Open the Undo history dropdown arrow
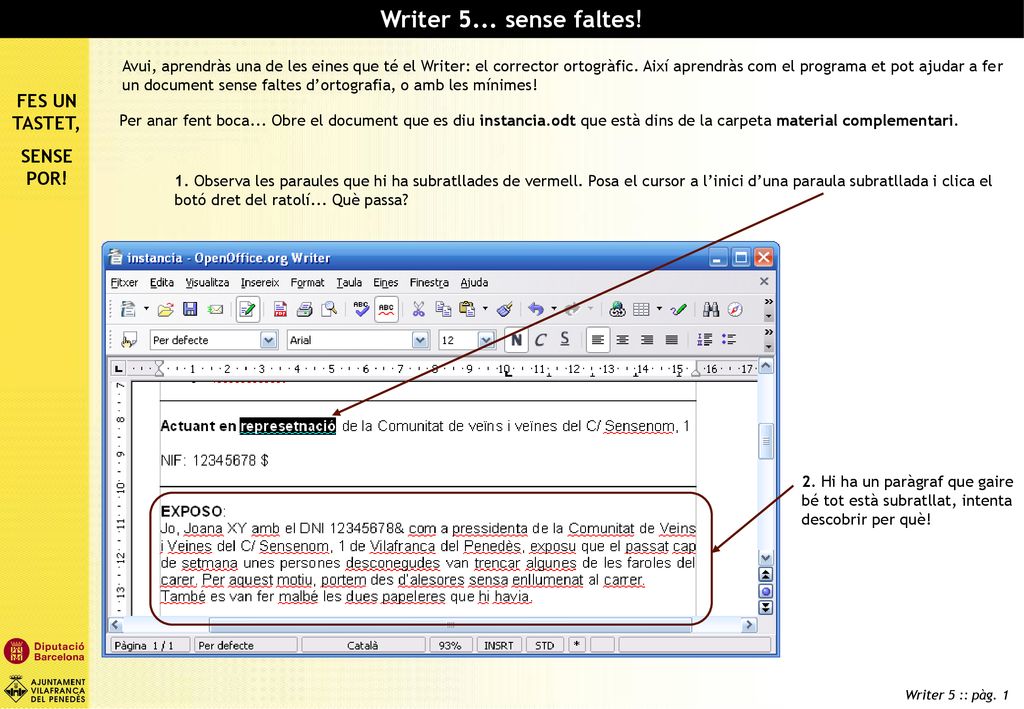This screenshot has height=709, width=1024. pos(554,309)
